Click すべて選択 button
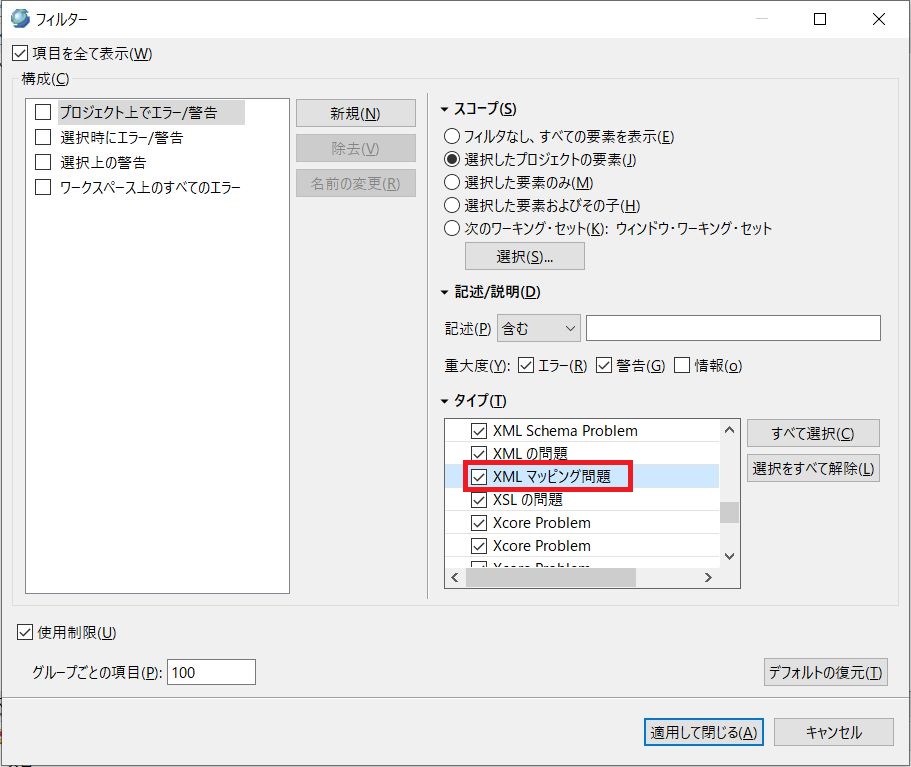The height and width of the screenshot is (767, 911). (812, 433)
